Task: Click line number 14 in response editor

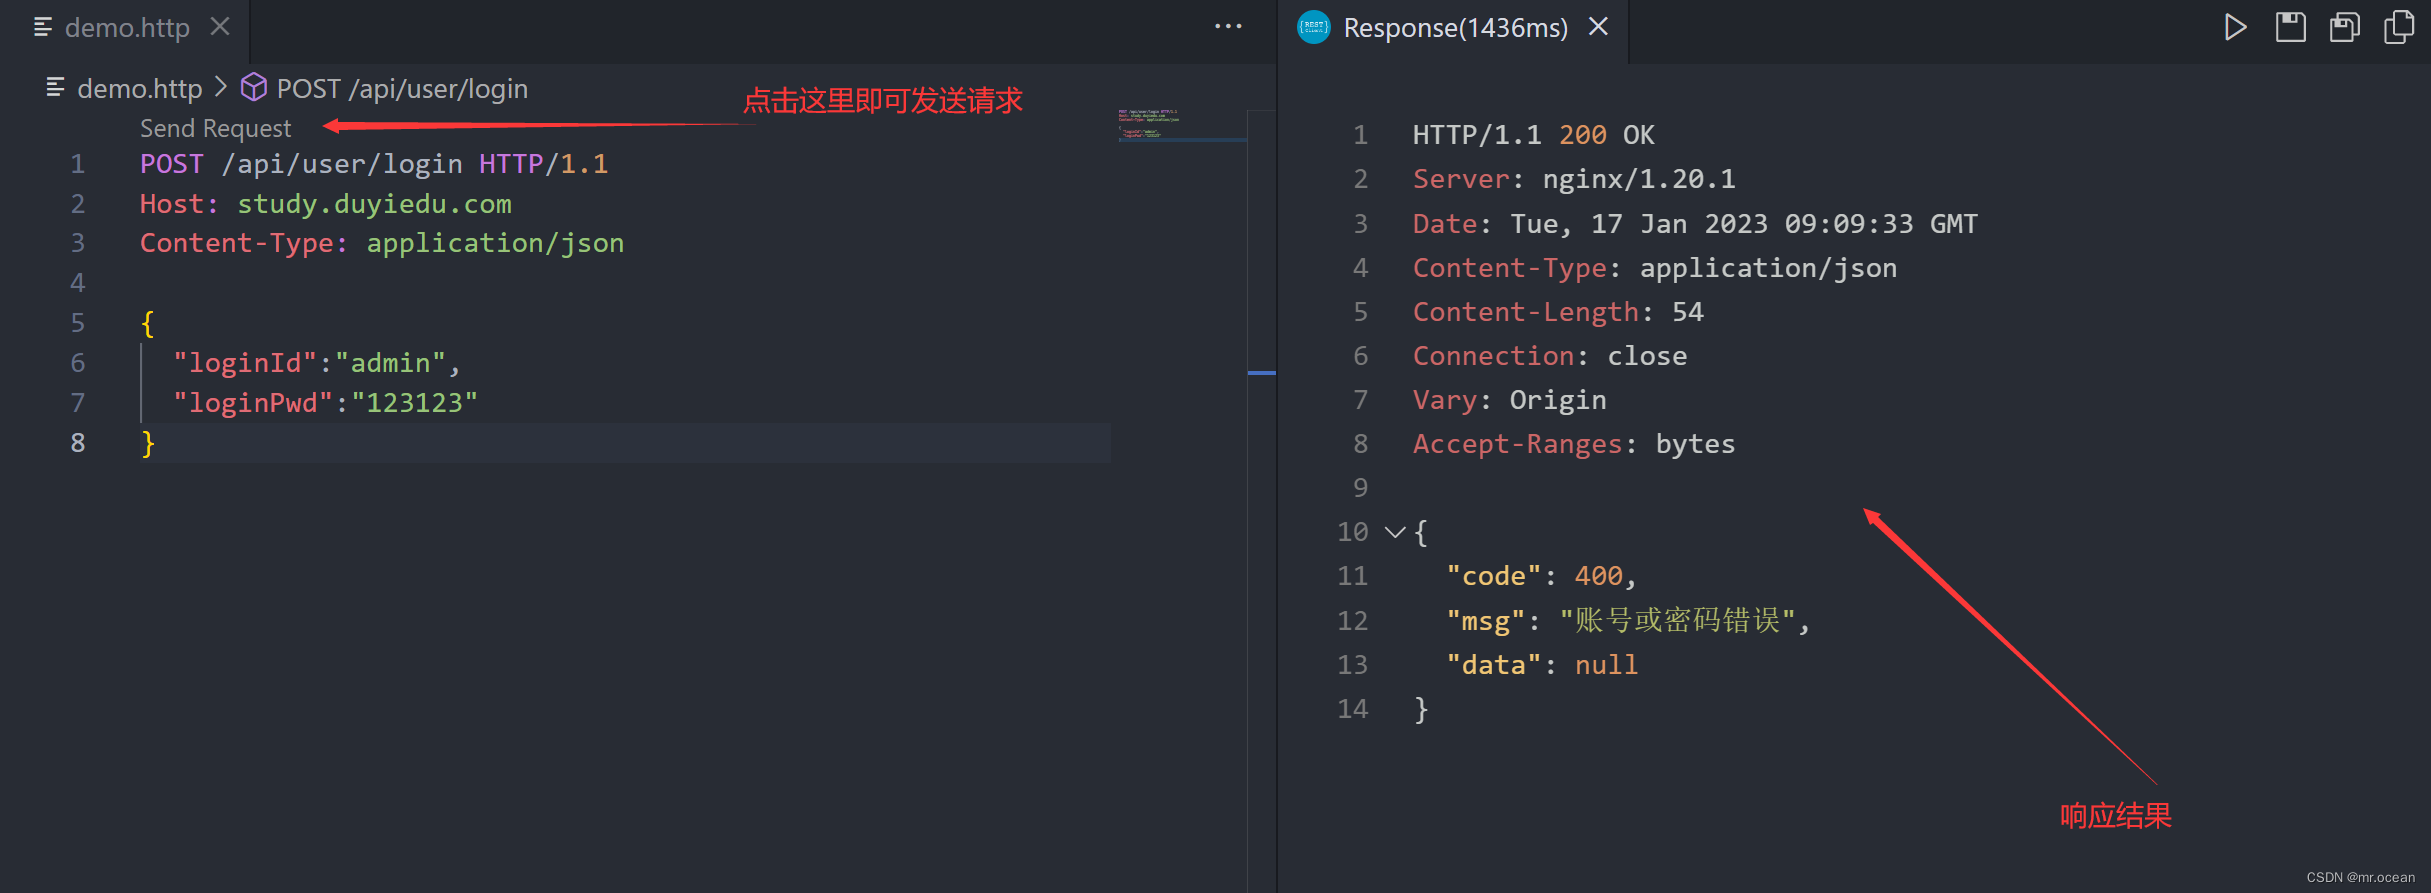Action: [1352, 709]
